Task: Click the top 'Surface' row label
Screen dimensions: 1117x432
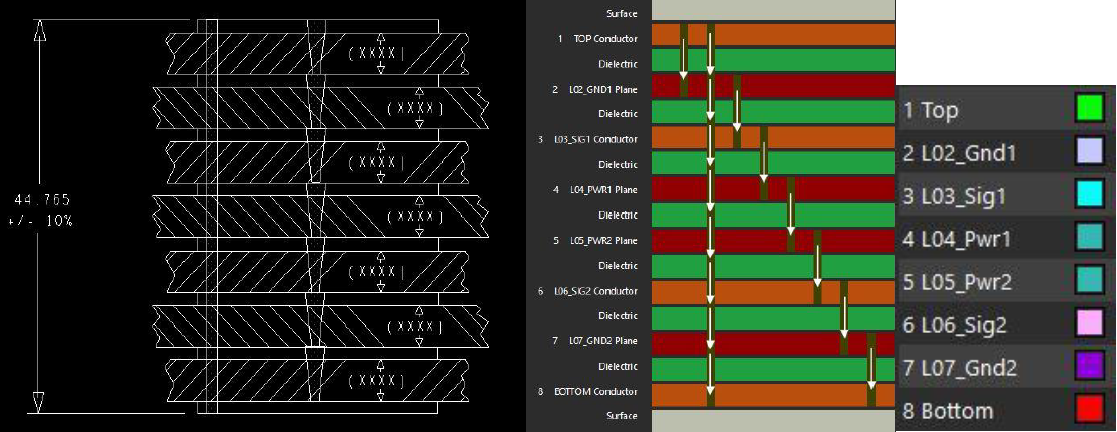Action: coord(622,14)
